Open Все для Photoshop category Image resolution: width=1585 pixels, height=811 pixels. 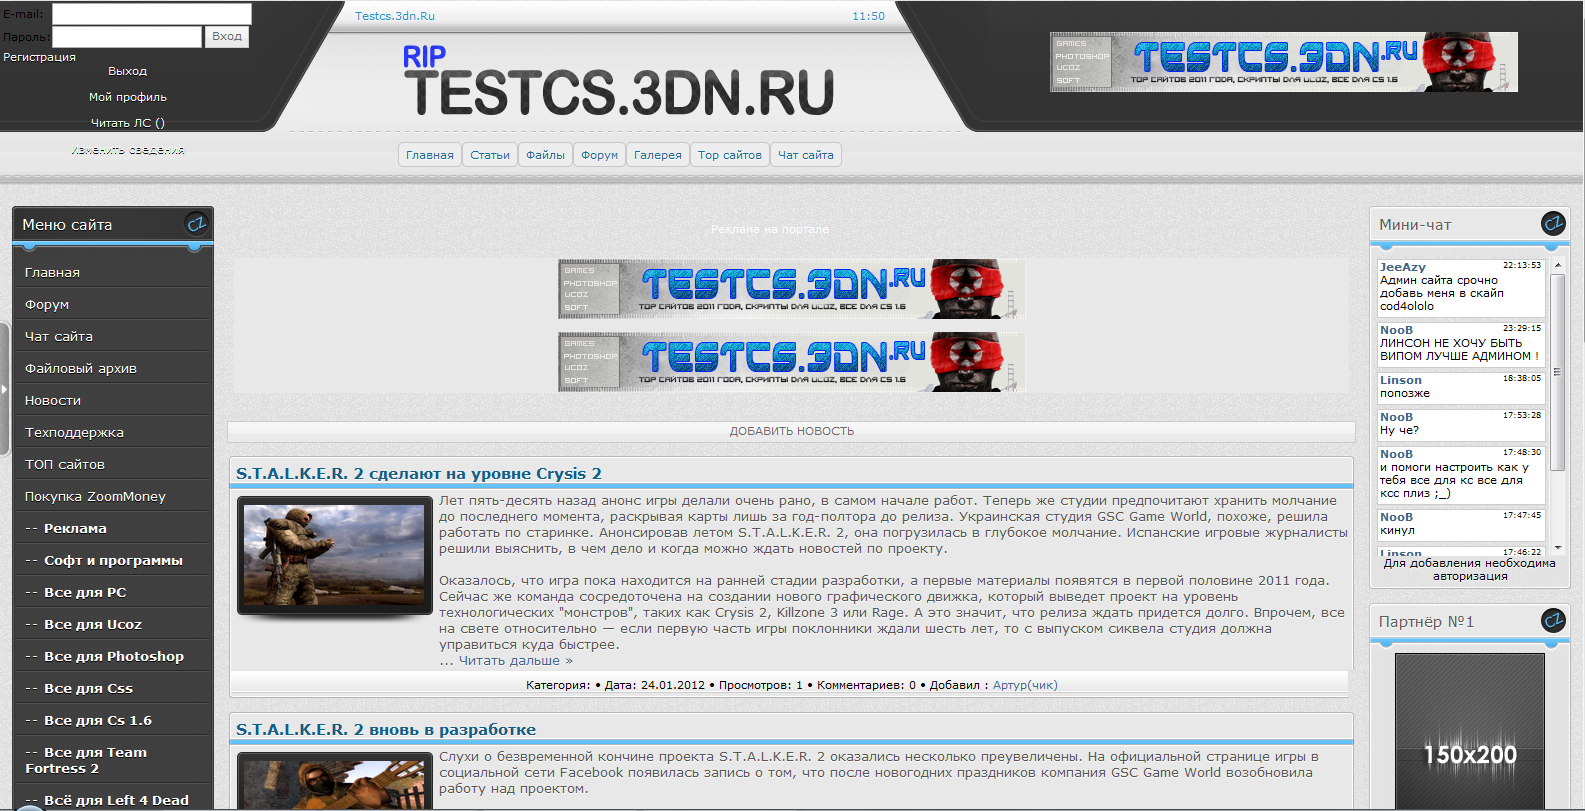(113, 656)
